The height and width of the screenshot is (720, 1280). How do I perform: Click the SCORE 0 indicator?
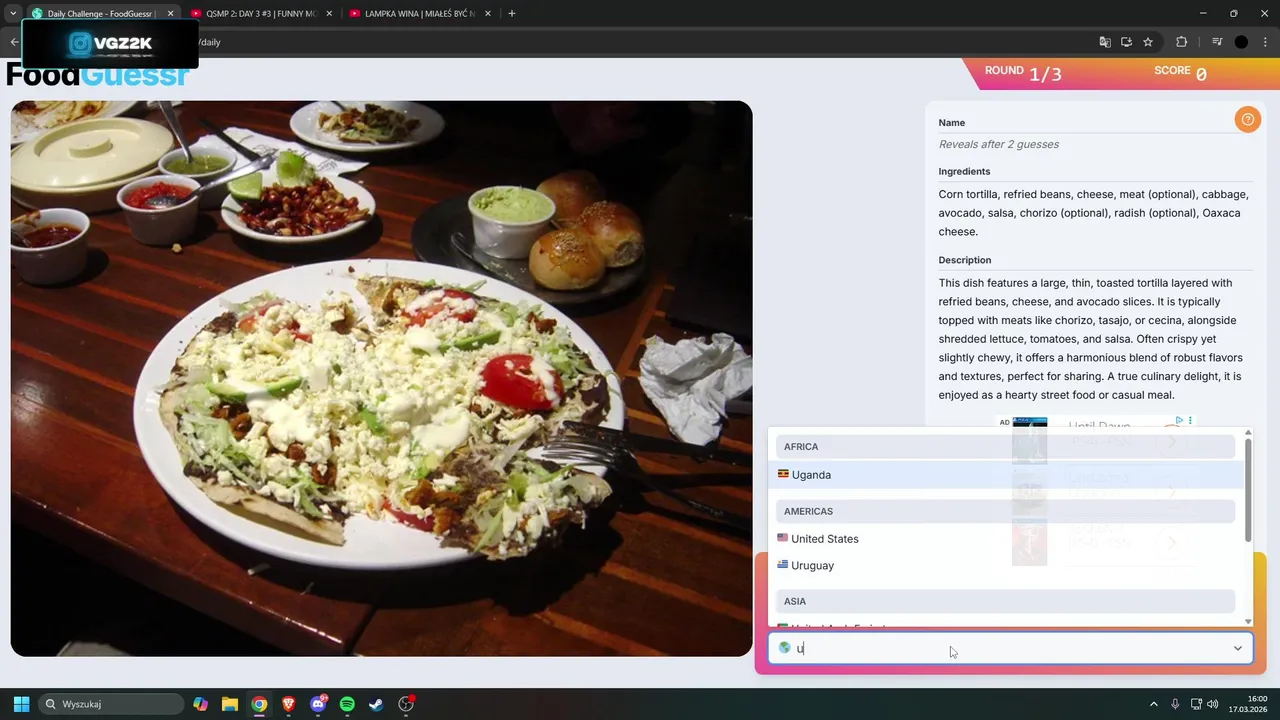[x=1180, y=73]
